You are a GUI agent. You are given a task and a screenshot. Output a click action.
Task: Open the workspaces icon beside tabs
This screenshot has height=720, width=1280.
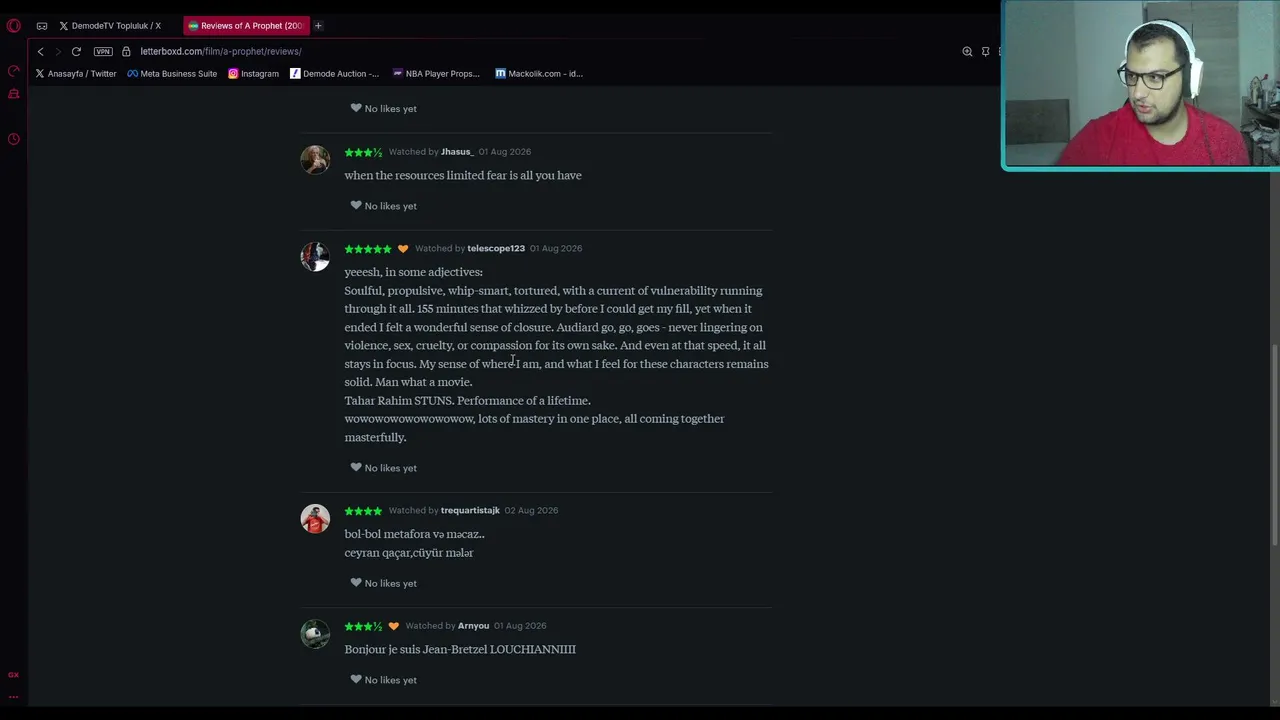[42, 25]
